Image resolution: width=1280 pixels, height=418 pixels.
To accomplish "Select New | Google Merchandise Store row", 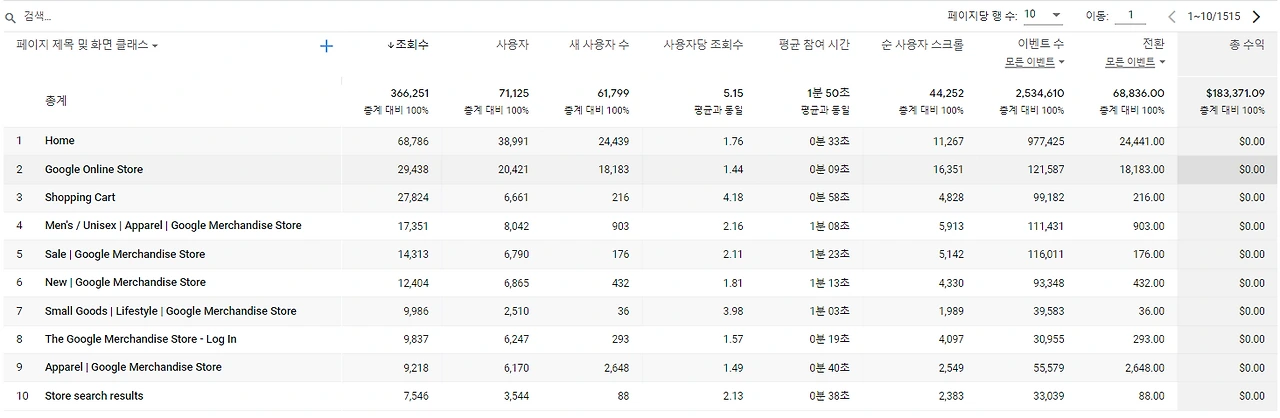I will (x=125, y=282).
